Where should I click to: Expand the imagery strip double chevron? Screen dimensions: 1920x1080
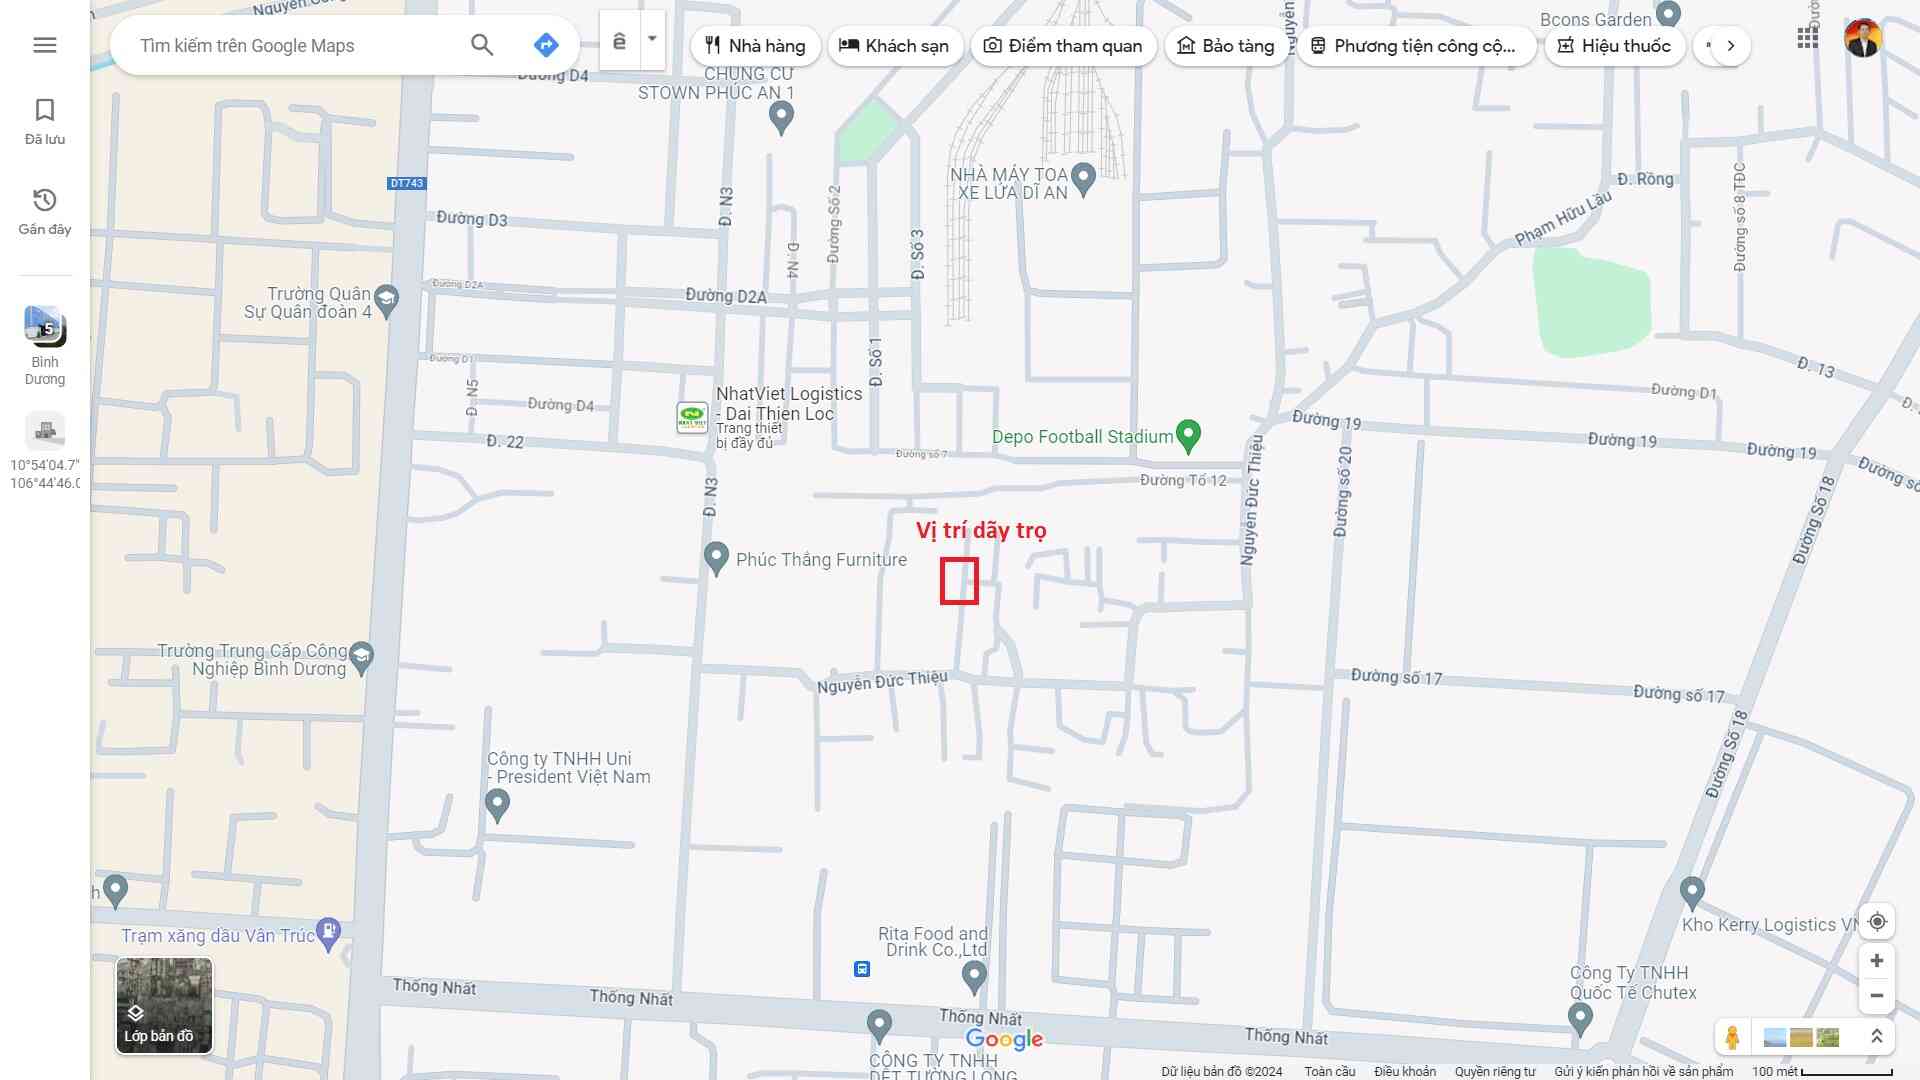click(x=1876, y=1037)
